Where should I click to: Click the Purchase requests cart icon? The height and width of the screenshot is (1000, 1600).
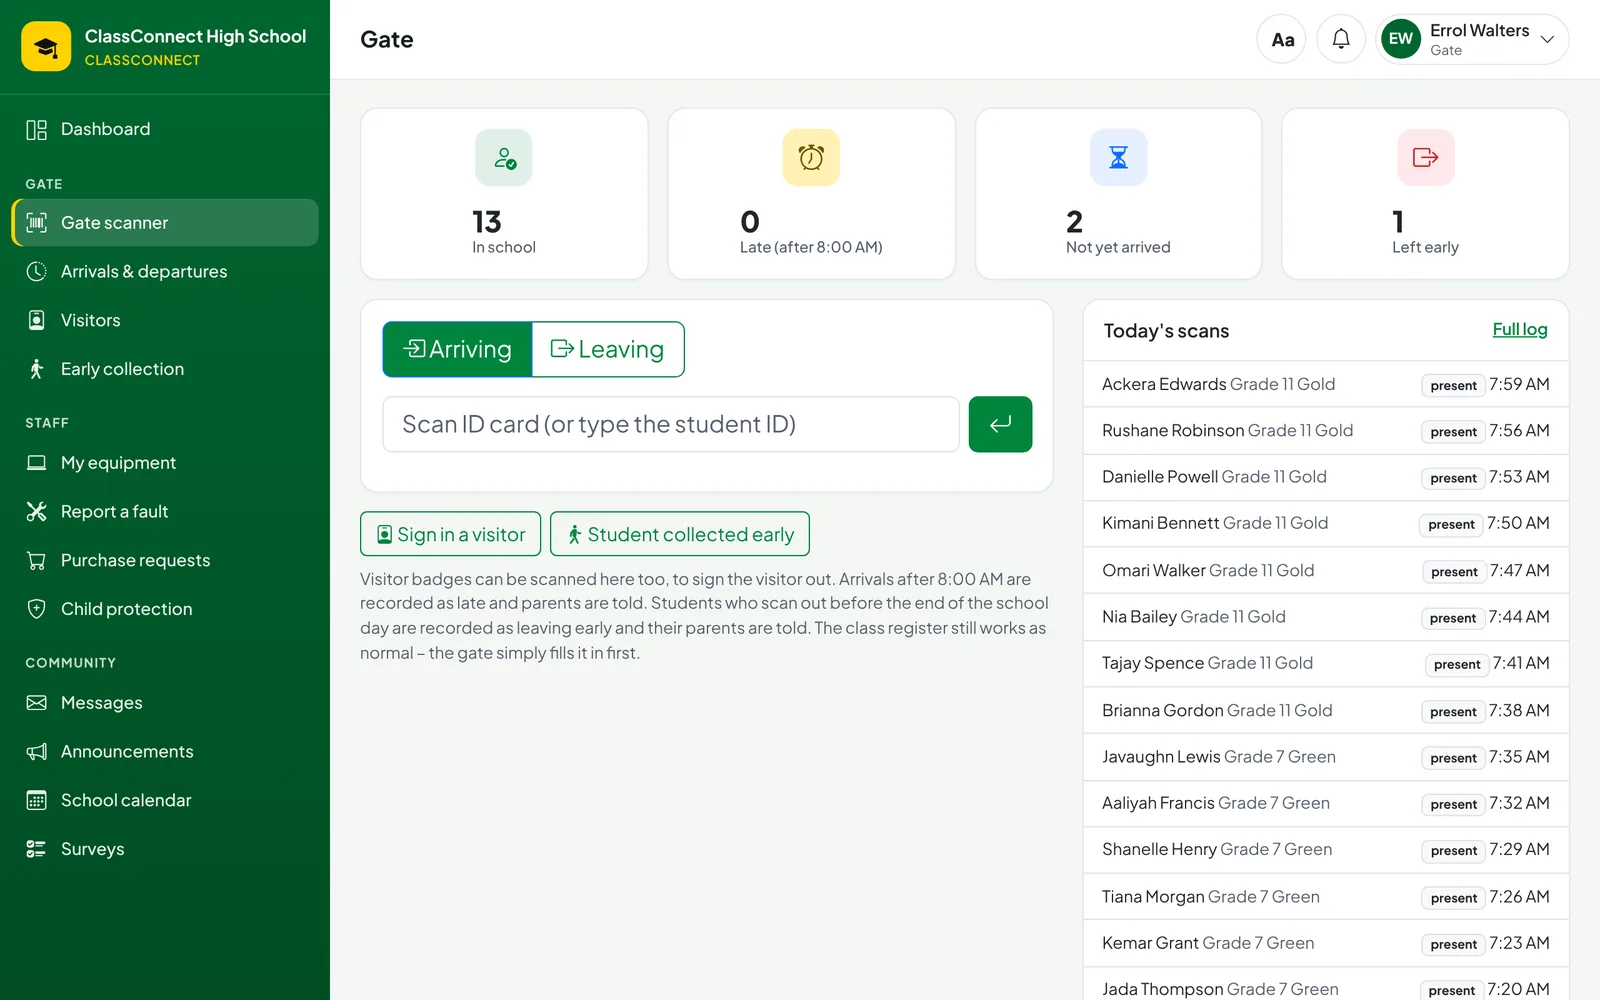coord(37,560)
